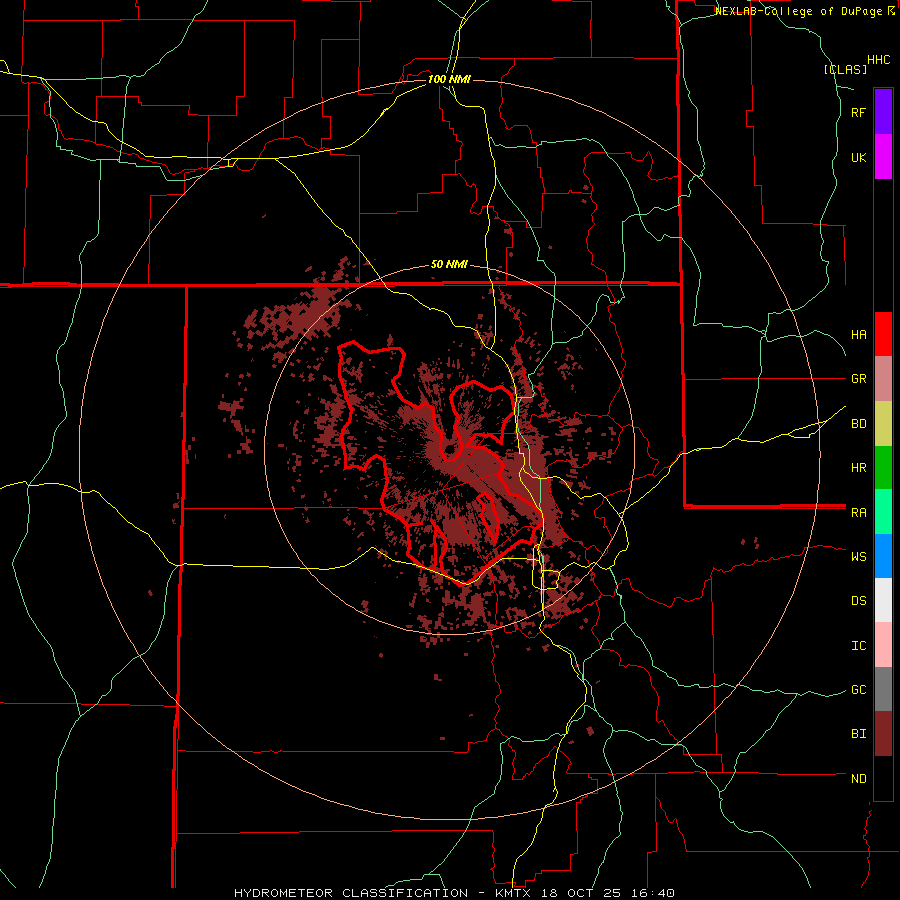The image size is (900, 900).
Task: Click the 18 OCT 25 date text
Action: [581, 893]
